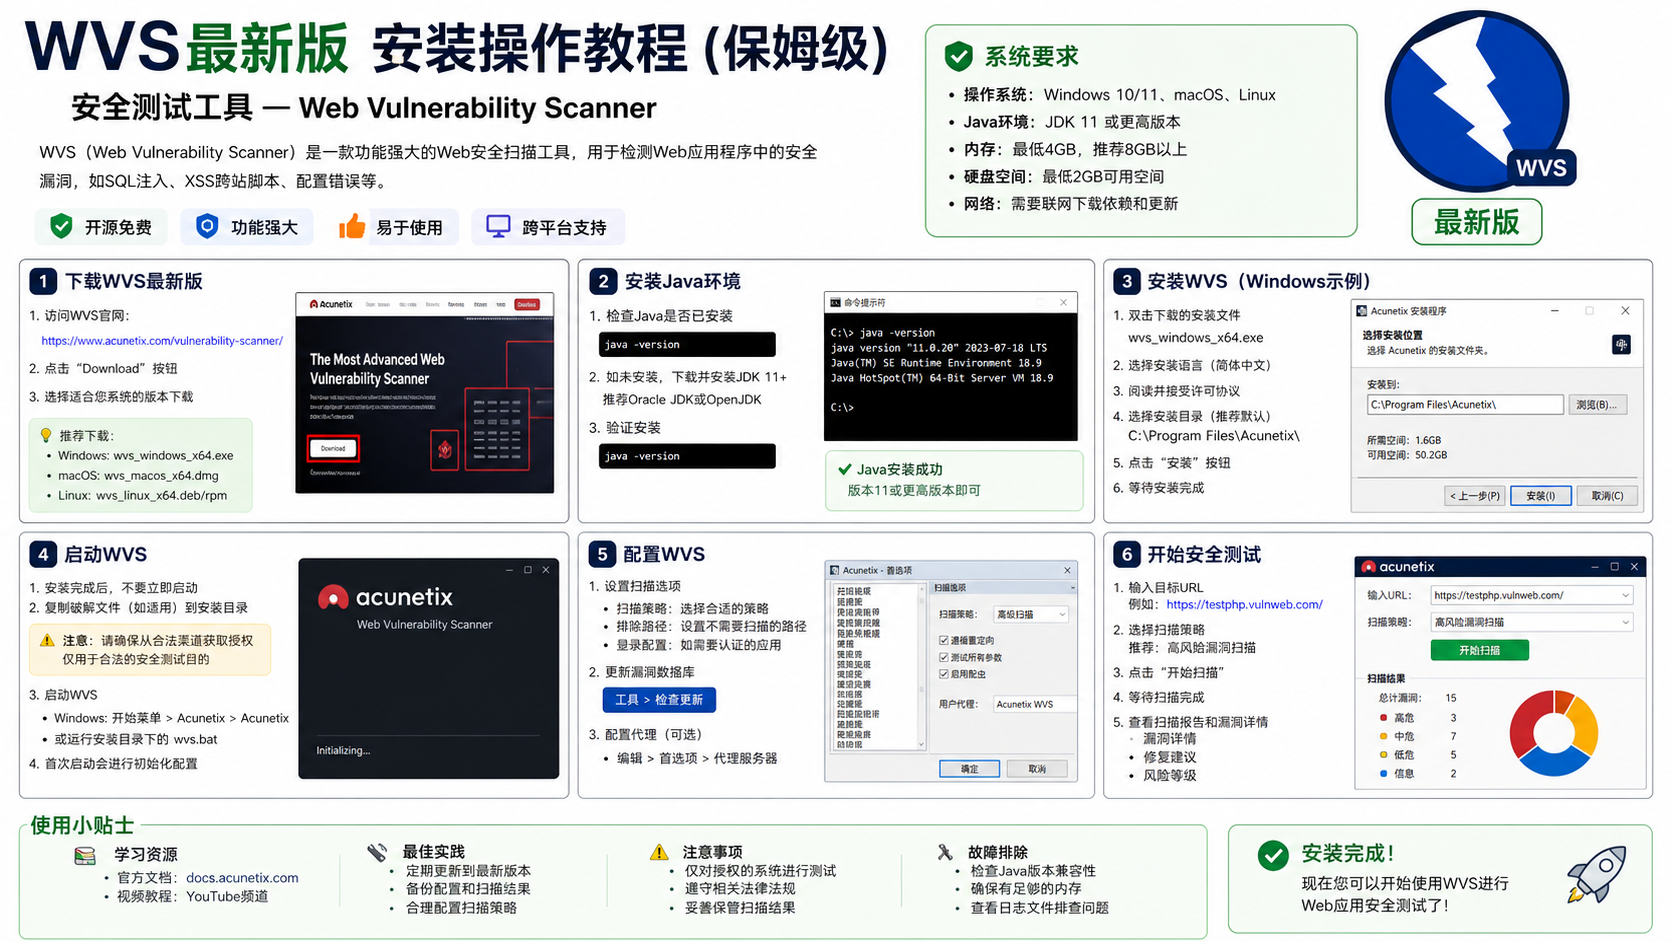Click the icon in Acunetix 首选项 title bar
This screenshot has width=1672, height=941.
(x=835, y=570)
